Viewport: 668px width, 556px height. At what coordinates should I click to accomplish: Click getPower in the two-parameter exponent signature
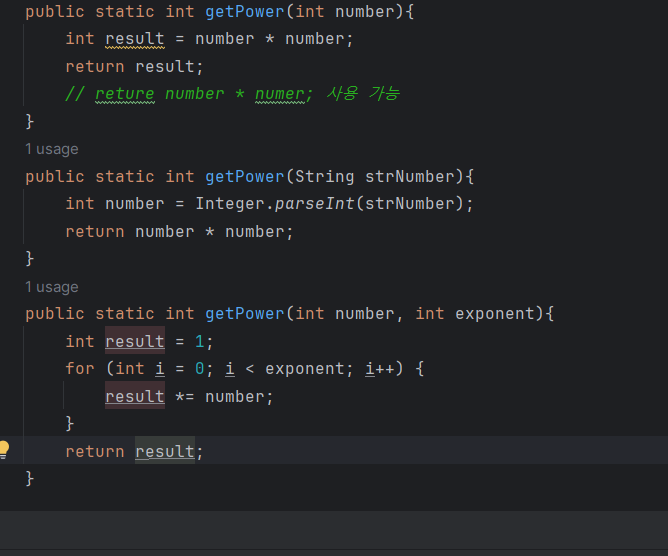point(245,314)
